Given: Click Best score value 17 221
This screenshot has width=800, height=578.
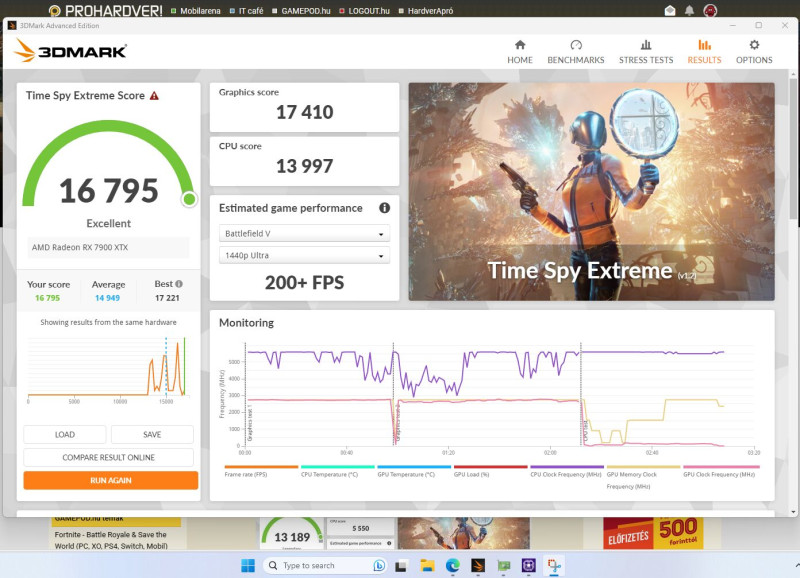Looking at the screenshot, I should coord(167,298).
